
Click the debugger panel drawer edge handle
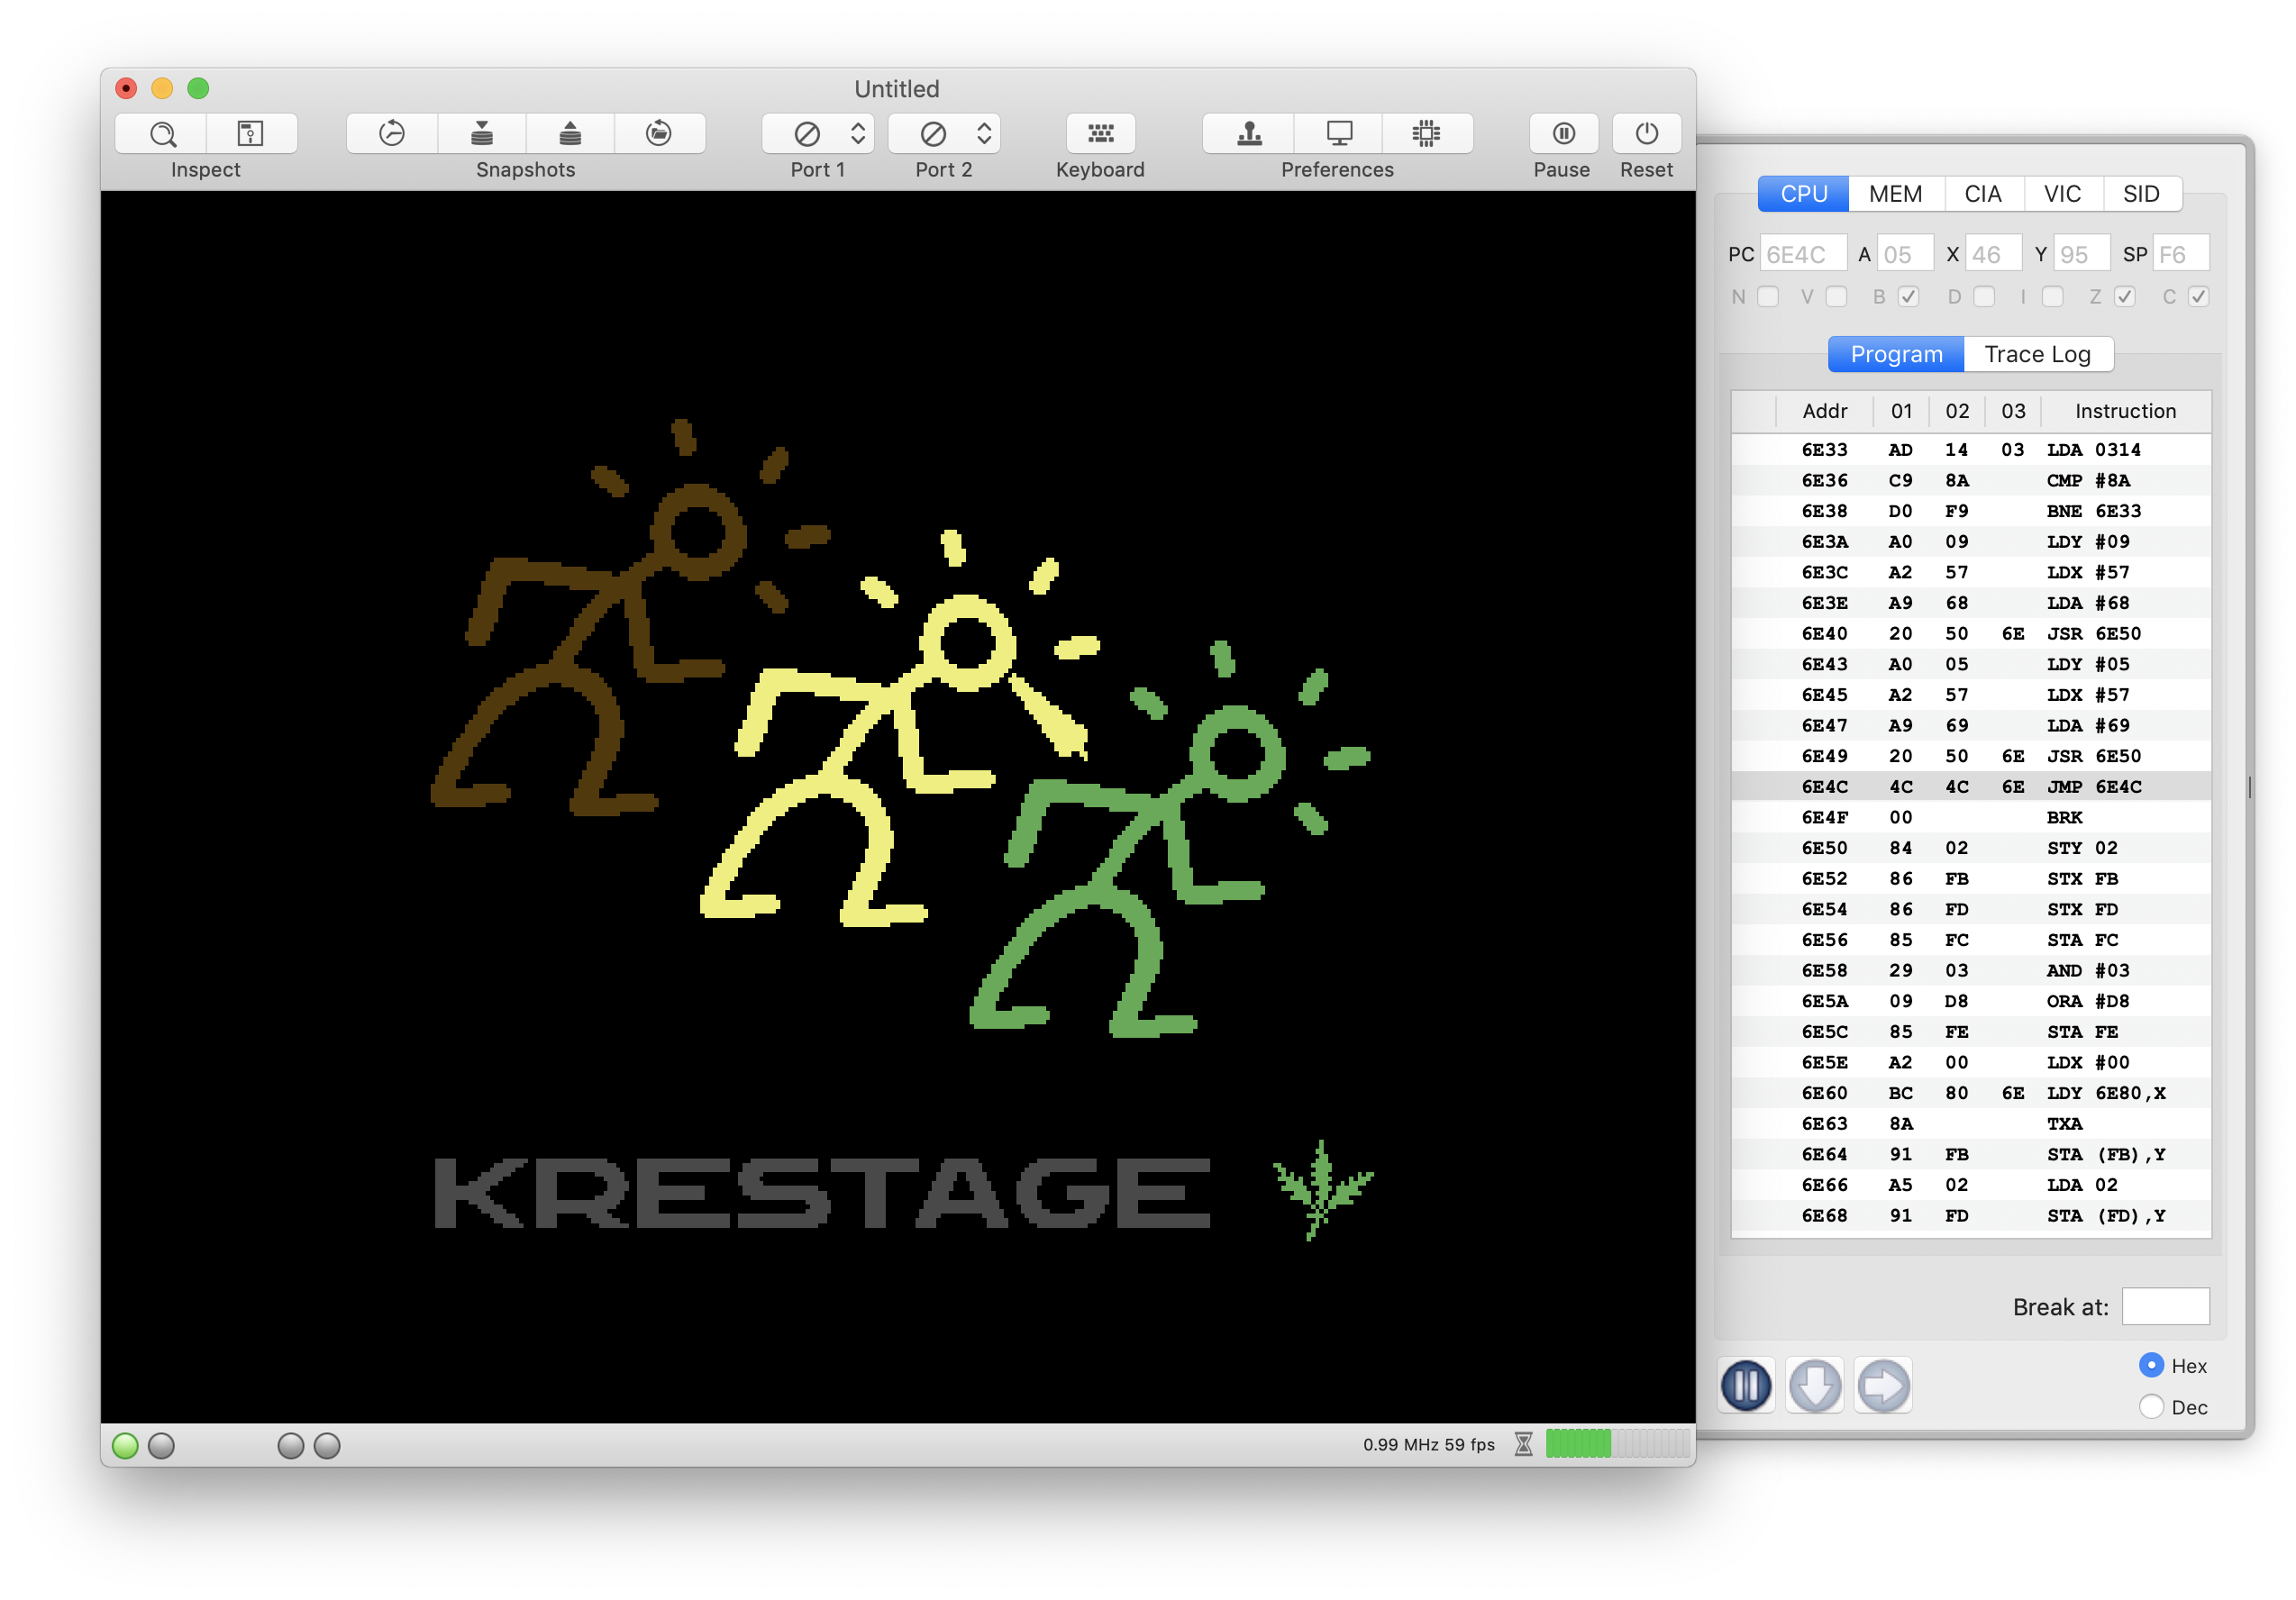click(2249, 788)
